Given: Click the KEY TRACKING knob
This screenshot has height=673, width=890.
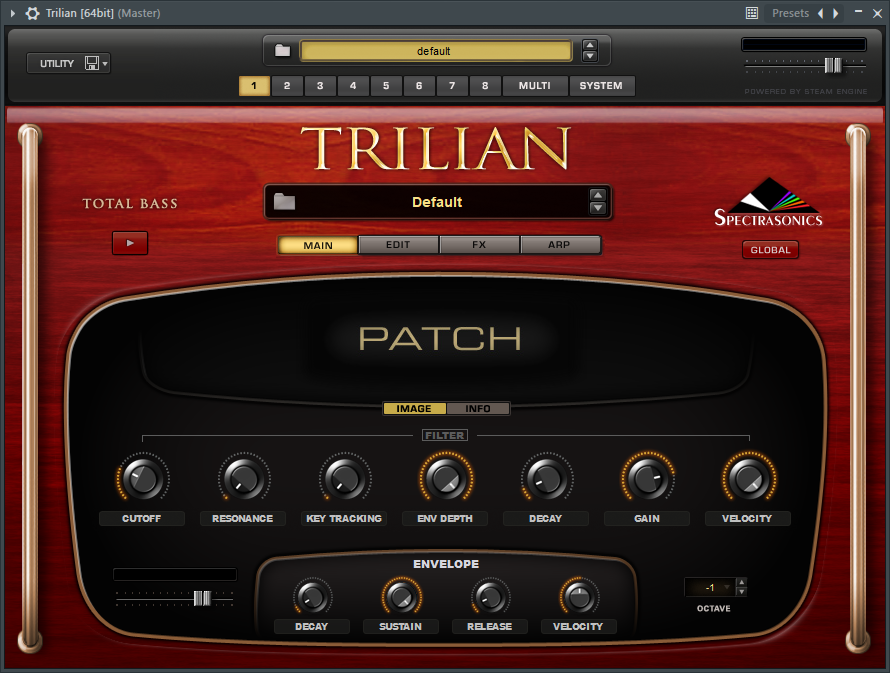Looking at the screenshot, I should coord(345,479).
